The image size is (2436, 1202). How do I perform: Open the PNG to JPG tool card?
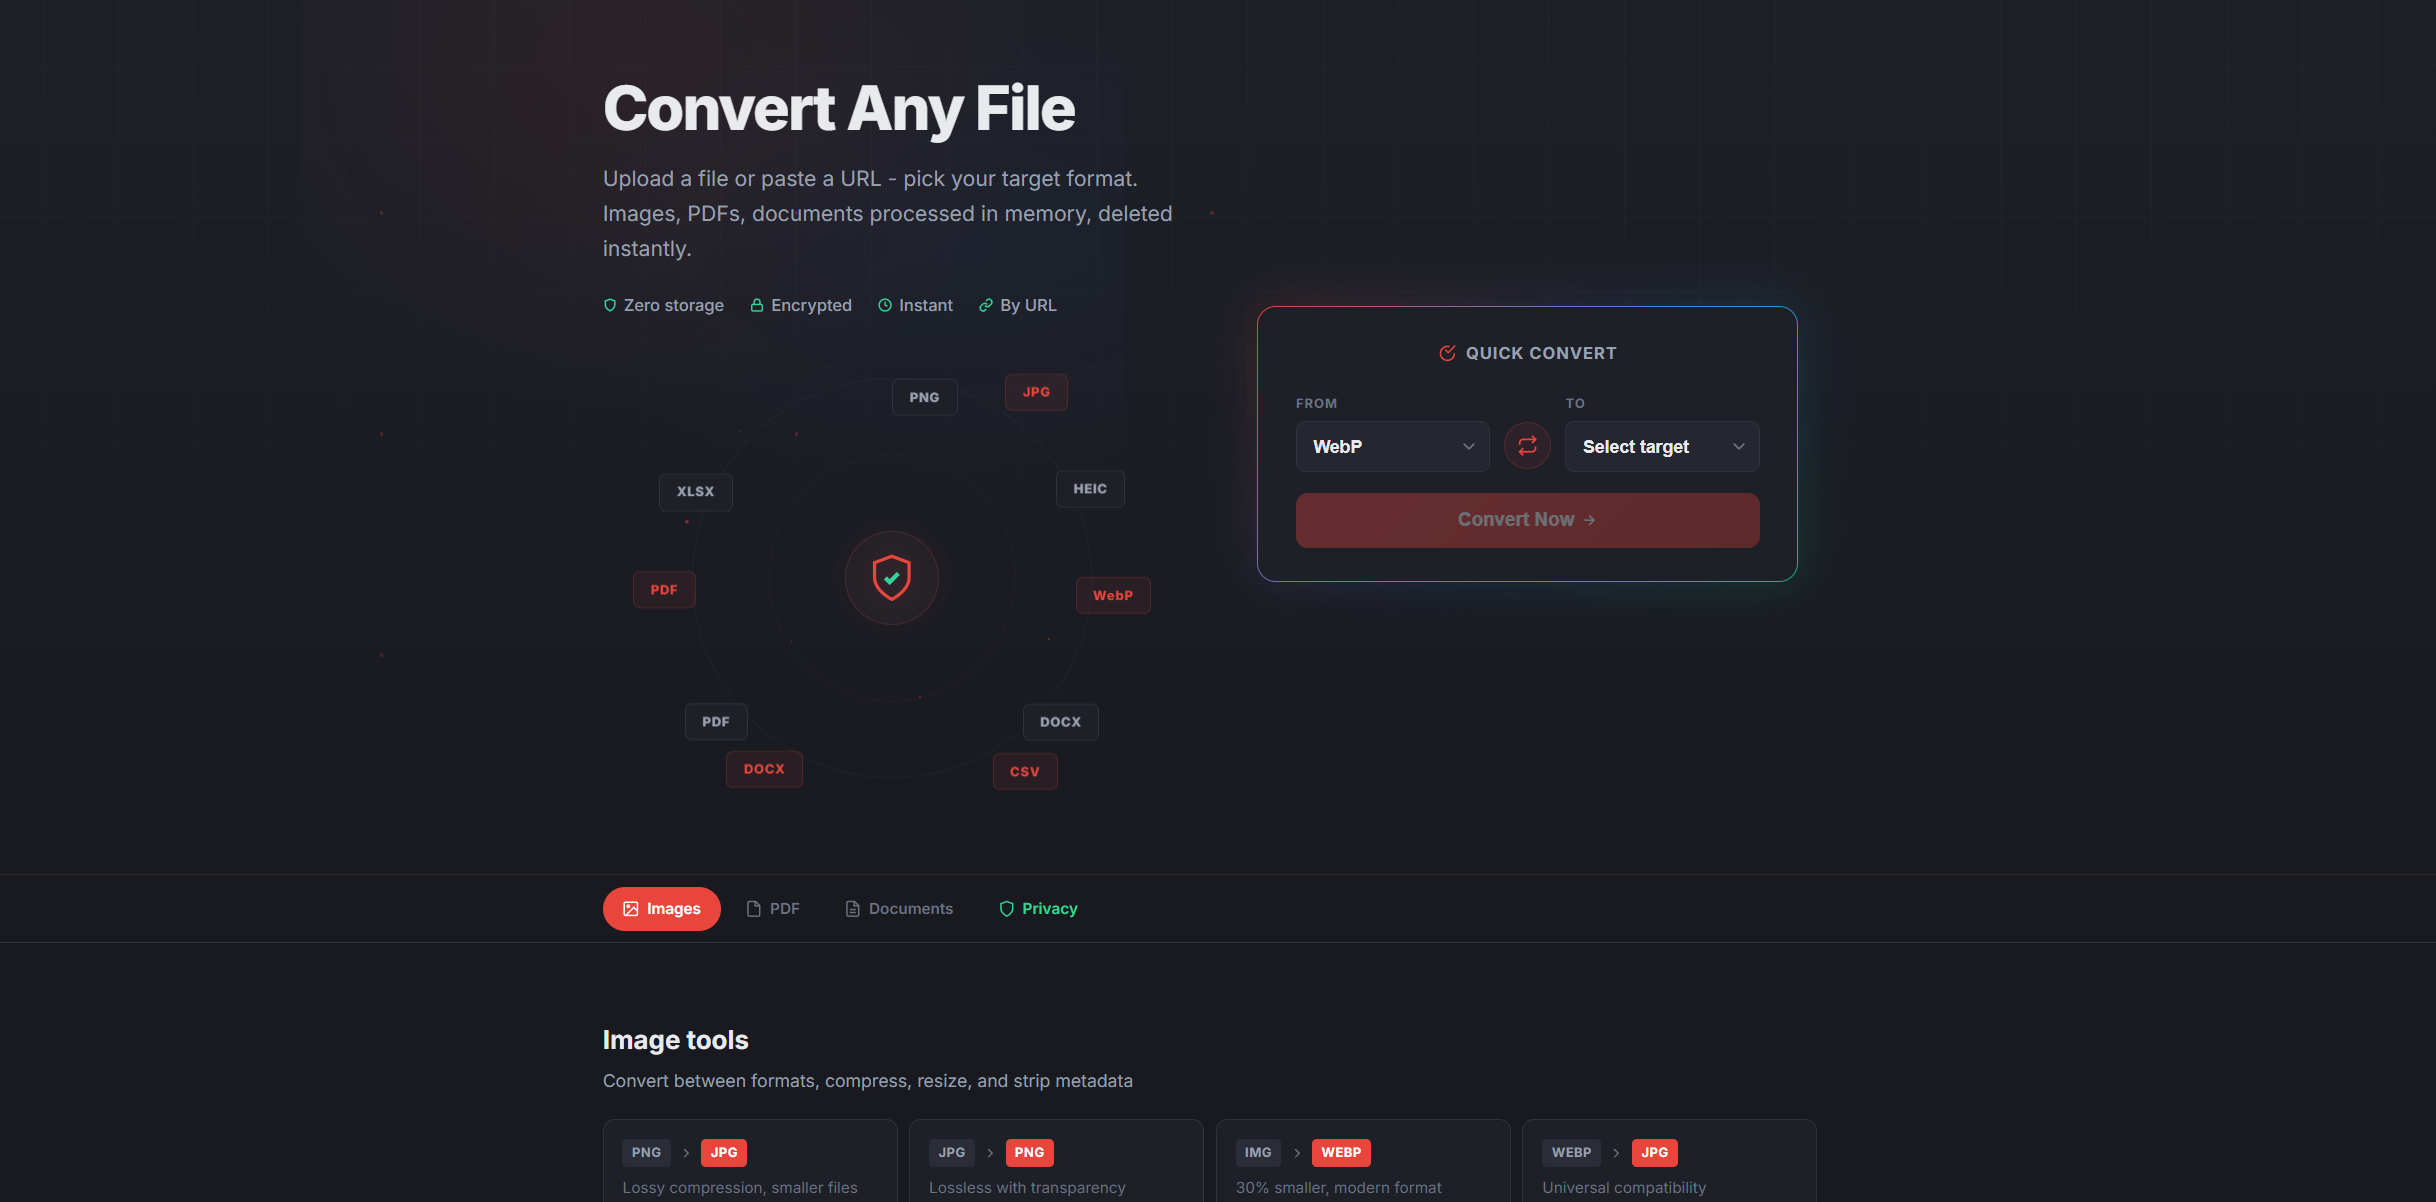(750, 1161)
